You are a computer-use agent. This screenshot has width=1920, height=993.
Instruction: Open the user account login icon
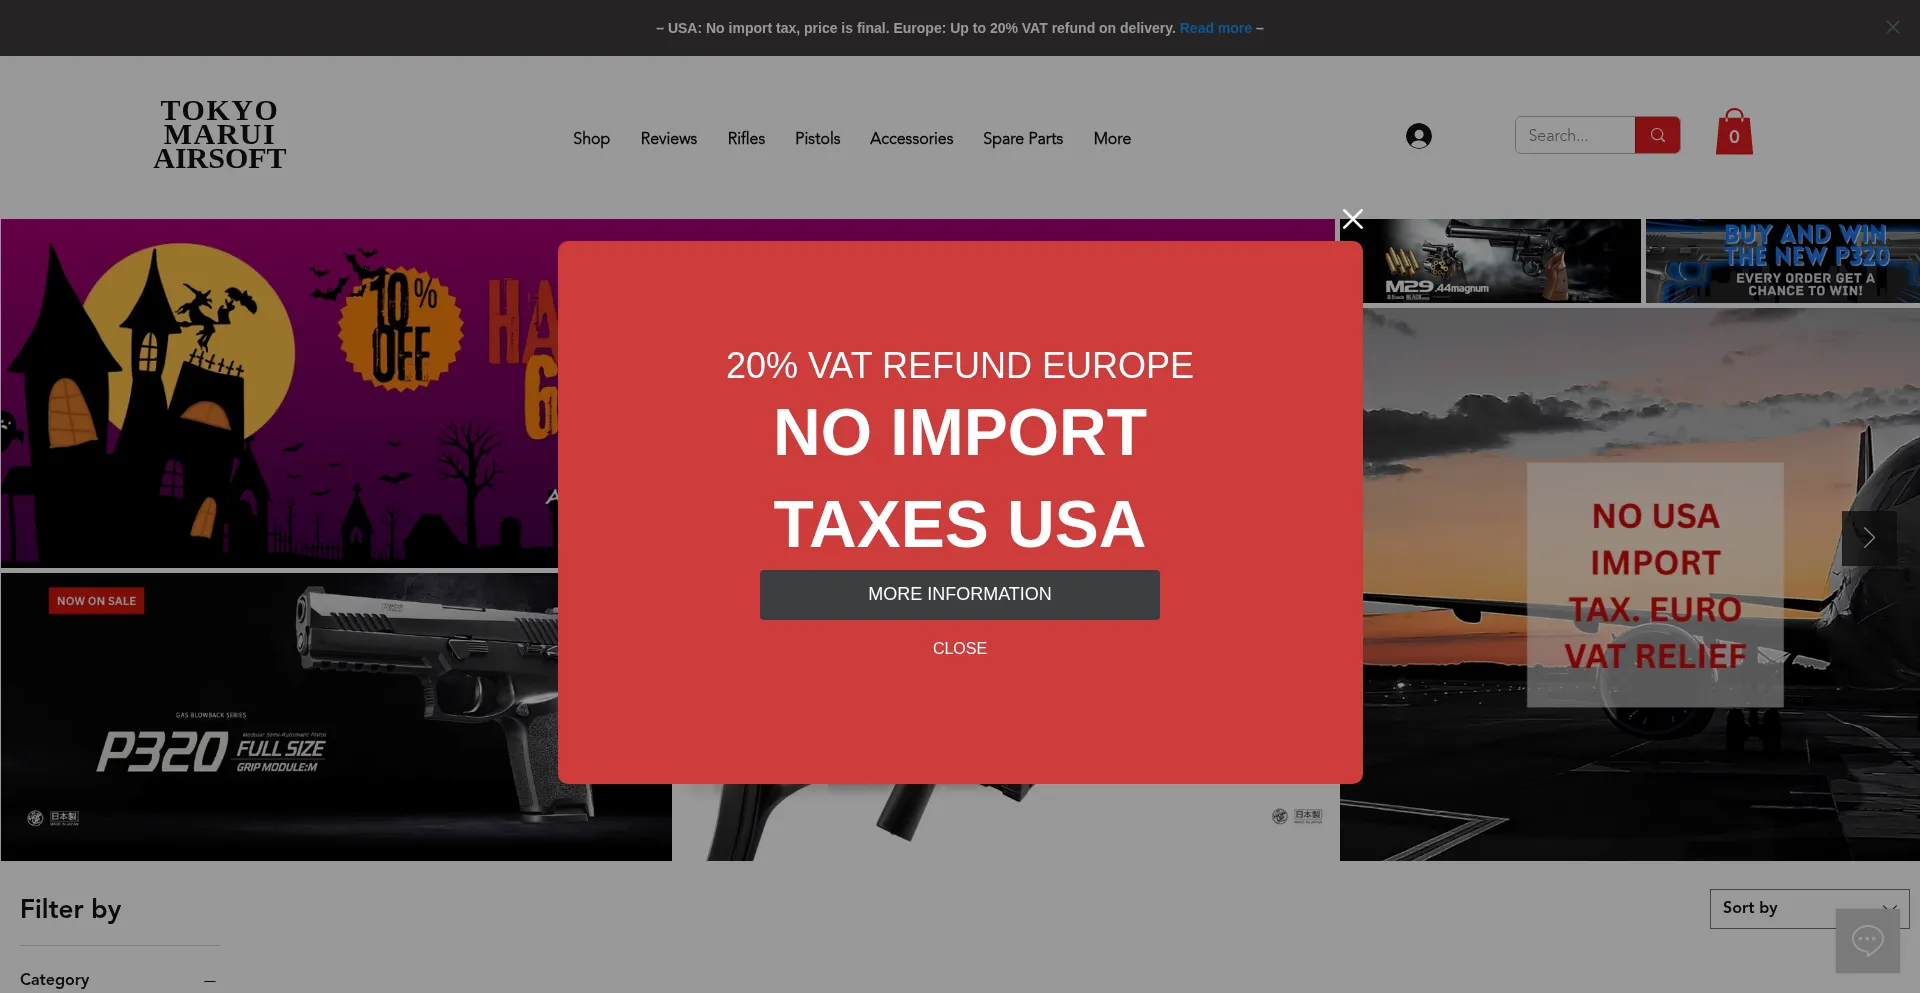(x=1418, y=136)
